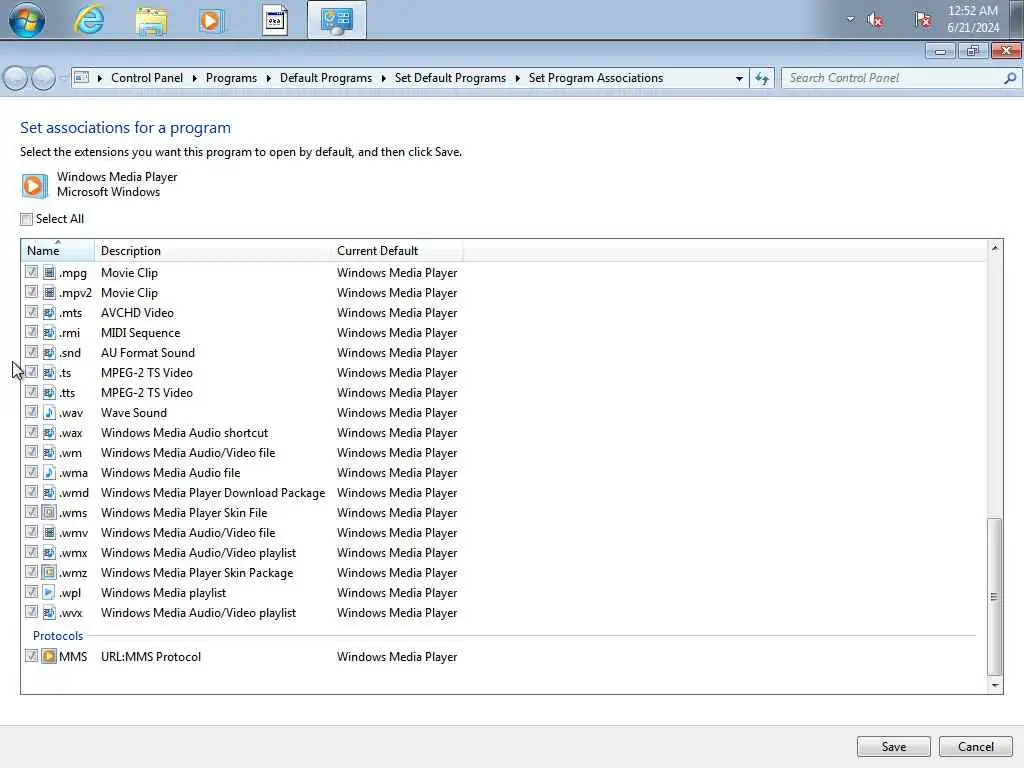The height and width of the screenshot is (768, 1024).
Task: Toggle the .wma checkbox
Action: [x=31, y=472]
